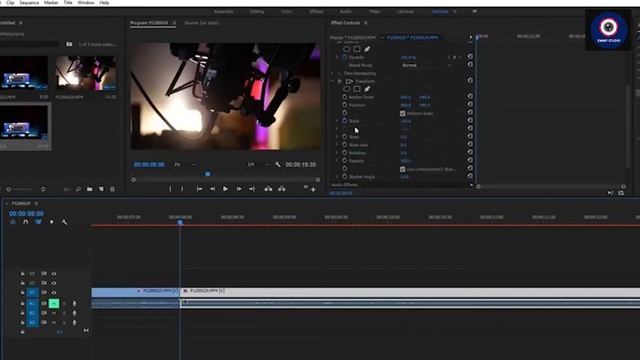This screenshot has height=360, width=640.
Task: Click the Lift button in Program monitor
Action: tap(268, 189)
